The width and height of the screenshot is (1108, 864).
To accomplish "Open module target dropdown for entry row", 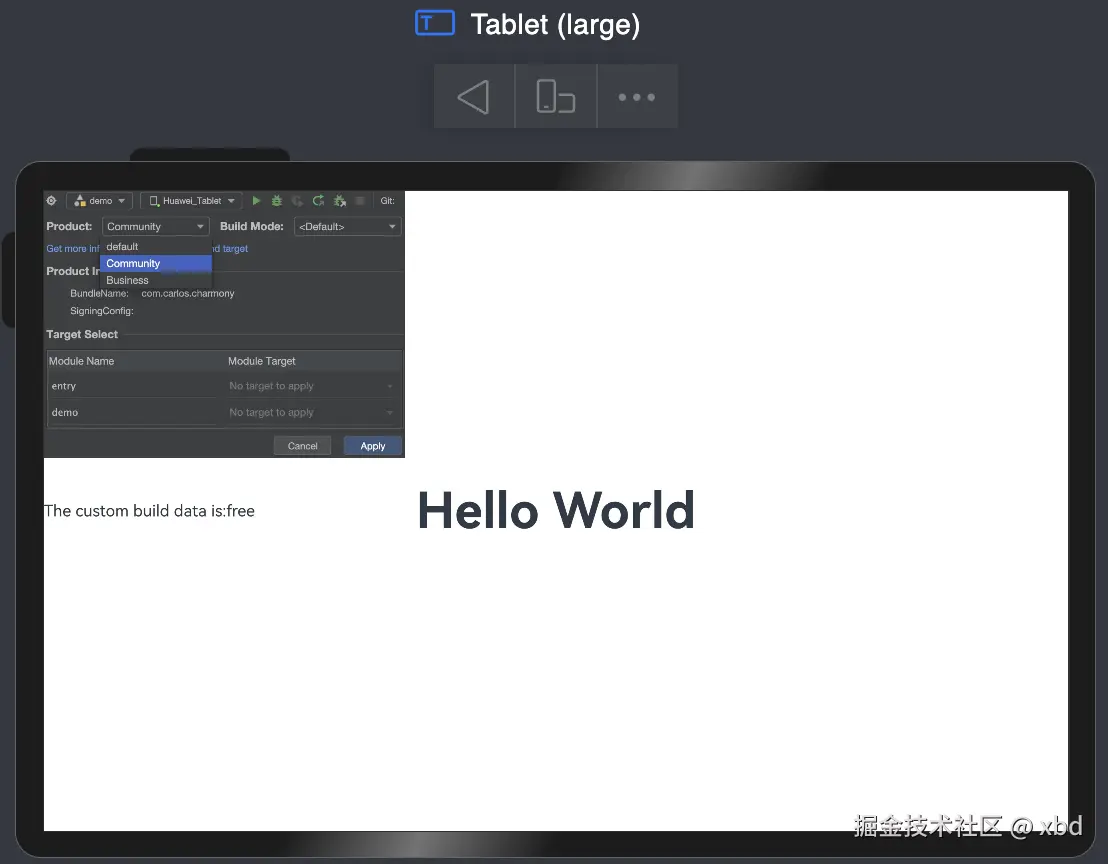I will click(311, 386).
